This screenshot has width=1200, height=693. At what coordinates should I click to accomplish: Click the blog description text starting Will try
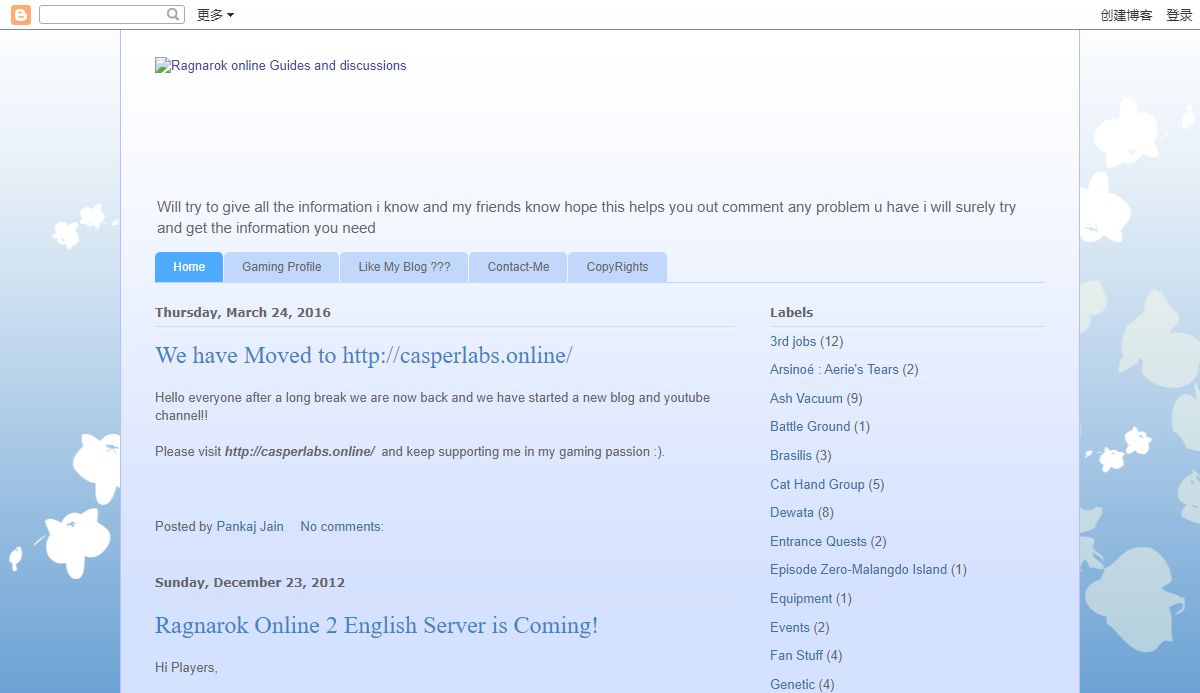(586, 217)
